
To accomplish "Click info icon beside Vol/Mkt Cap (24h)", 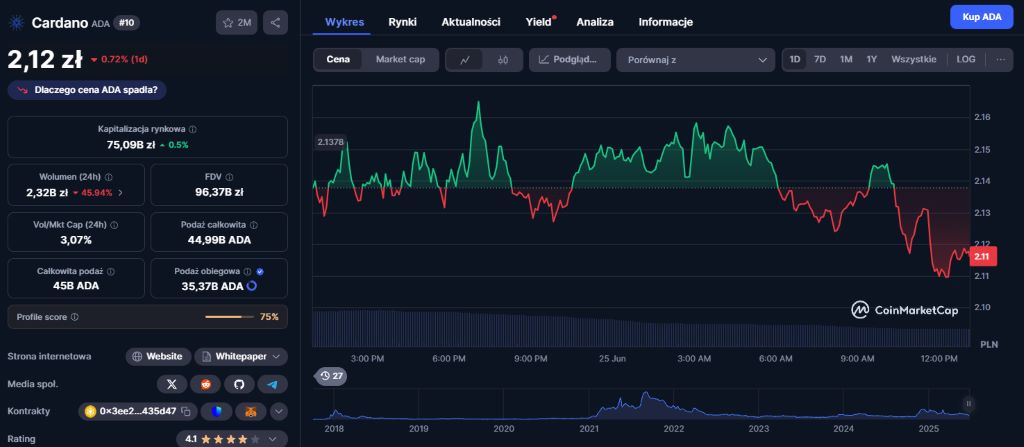I will (114, 225).
